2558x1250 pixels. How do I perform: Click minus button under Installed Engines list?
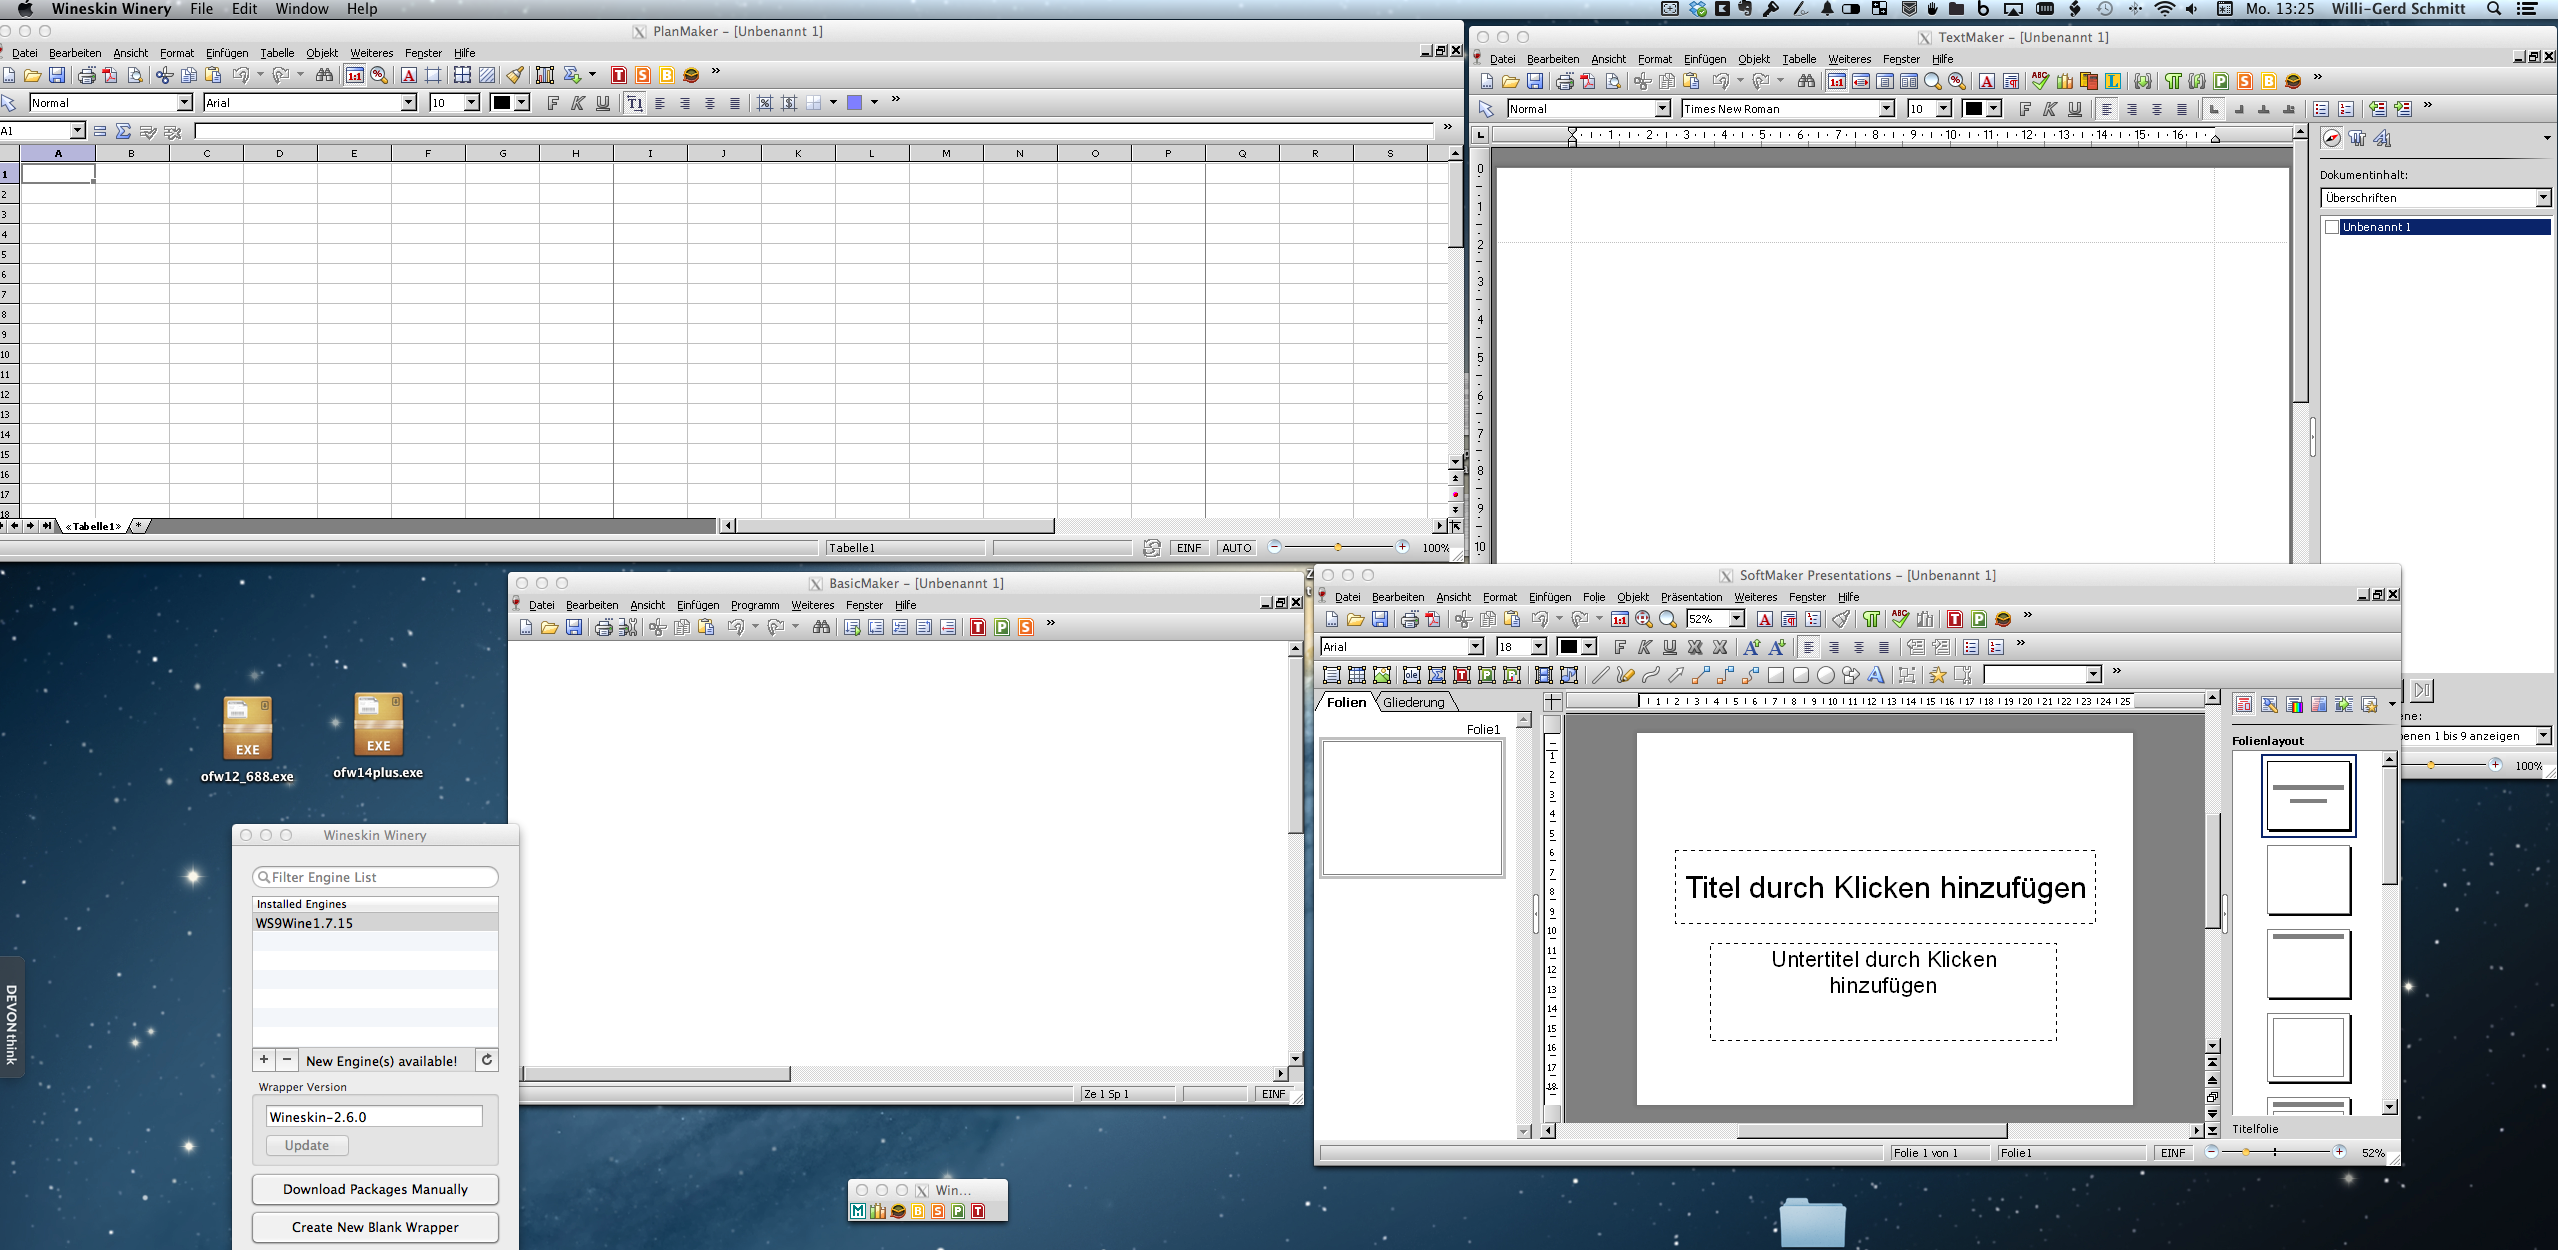(287, 1060)
